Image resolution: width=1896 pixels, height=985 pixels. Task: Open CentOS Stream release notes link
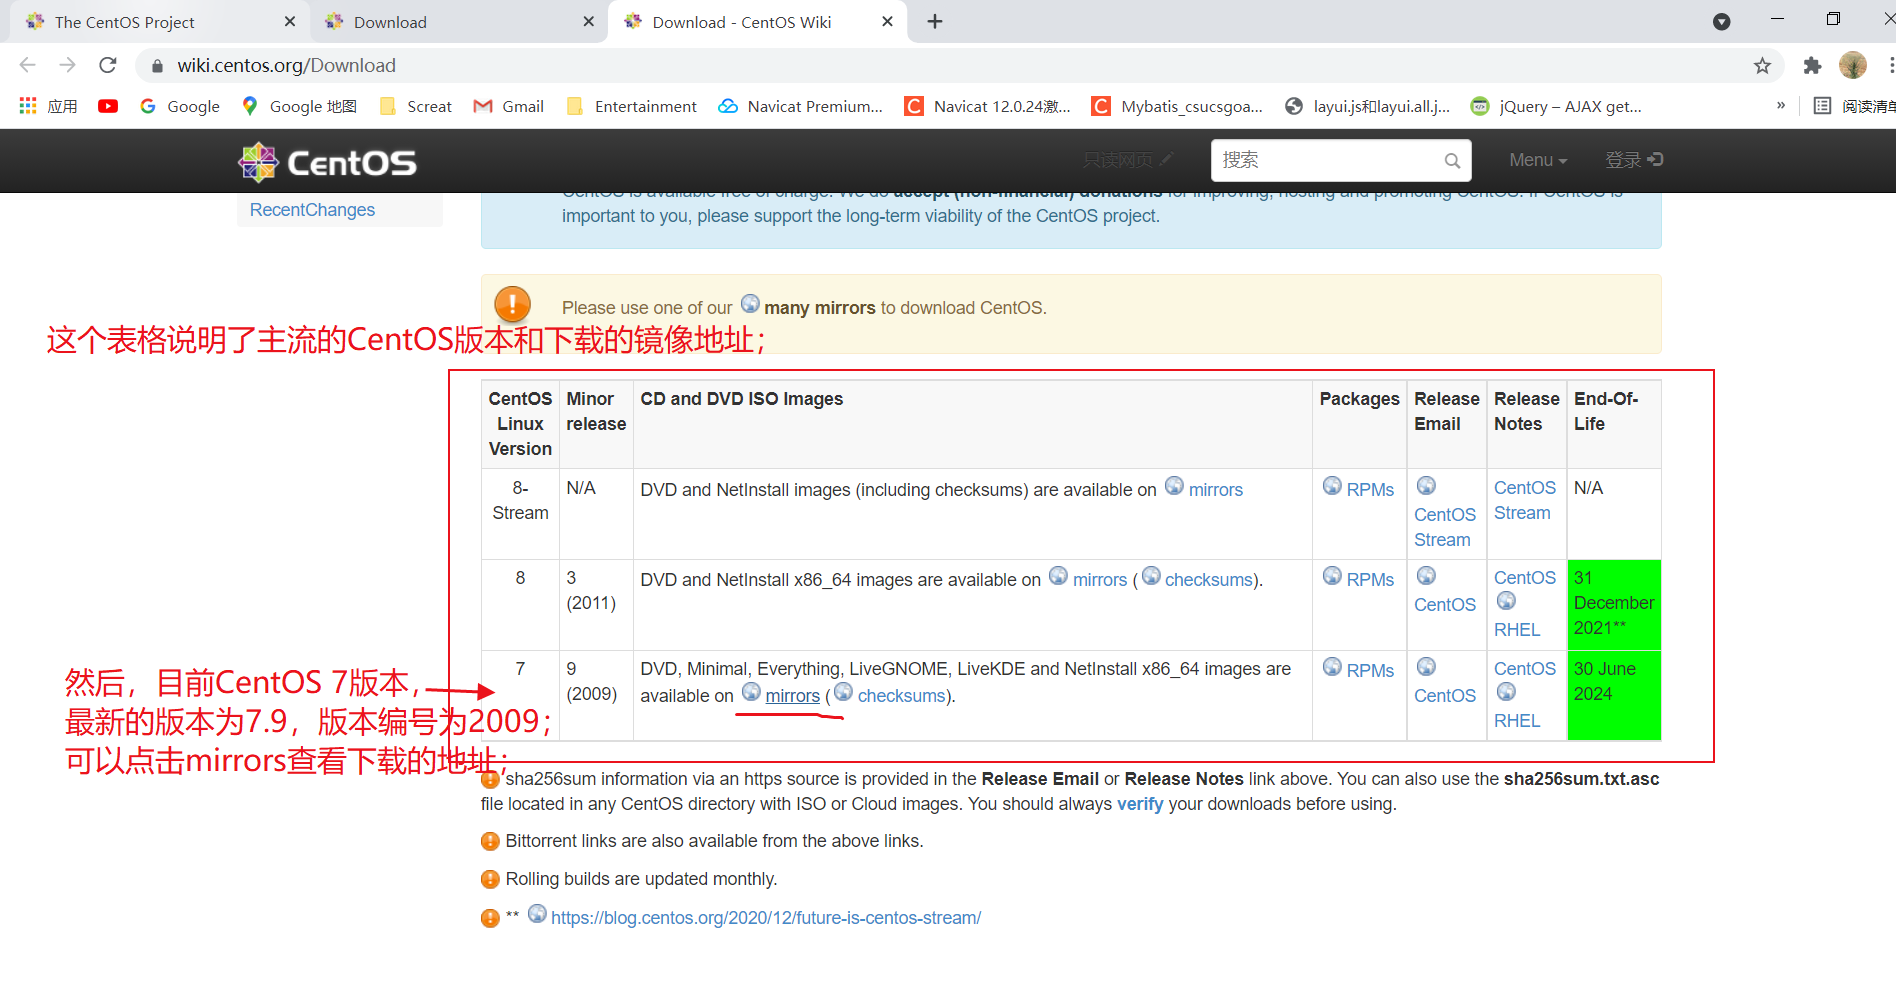1524,500
